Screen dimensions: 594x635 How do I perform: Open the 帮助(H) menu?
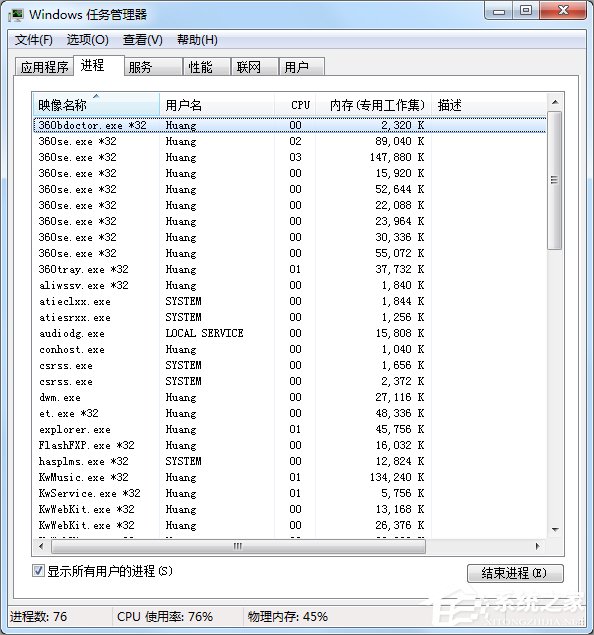[x=197, y=40]
